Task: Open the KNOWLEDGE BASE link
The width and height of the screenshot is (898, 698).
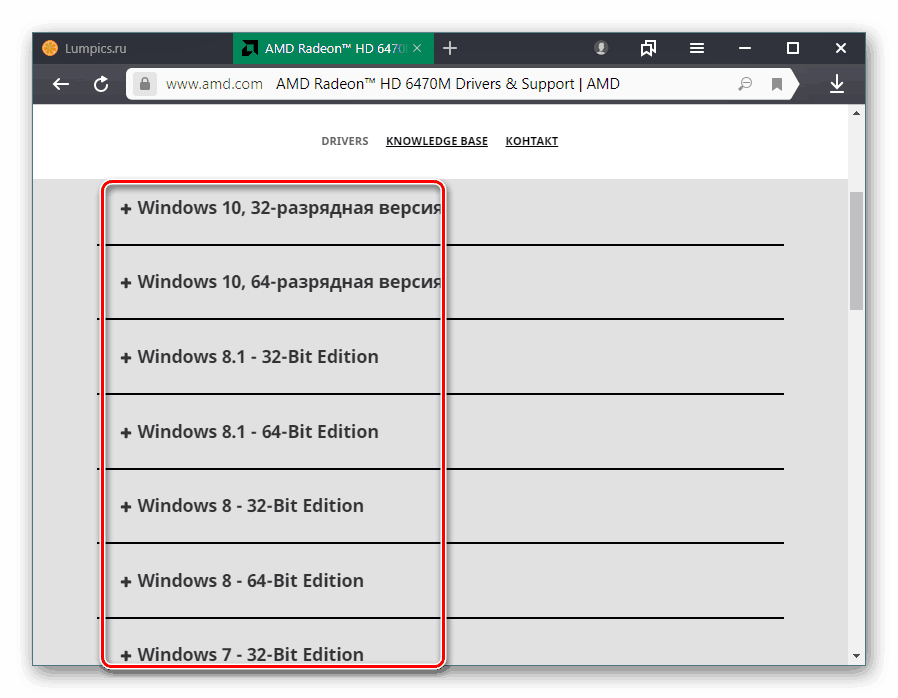Action: (x=437, y=141)
